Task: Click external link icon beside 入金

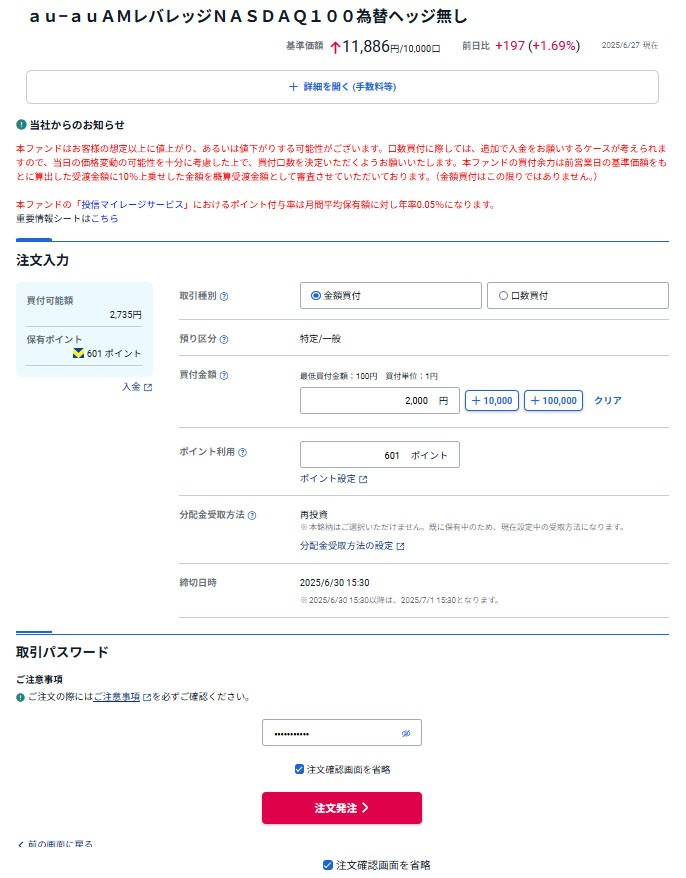Action: coord(148,387)
